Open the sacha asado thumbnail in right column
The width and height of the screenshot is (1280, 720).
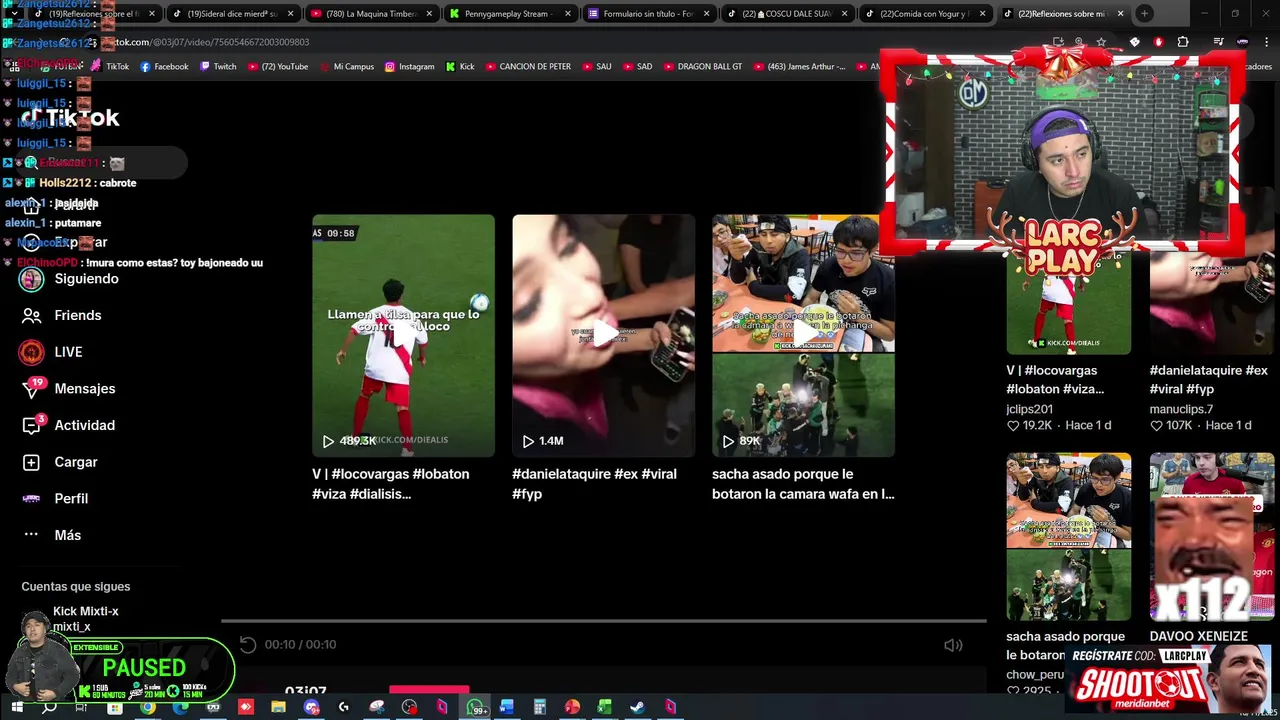click(1069, 536)
